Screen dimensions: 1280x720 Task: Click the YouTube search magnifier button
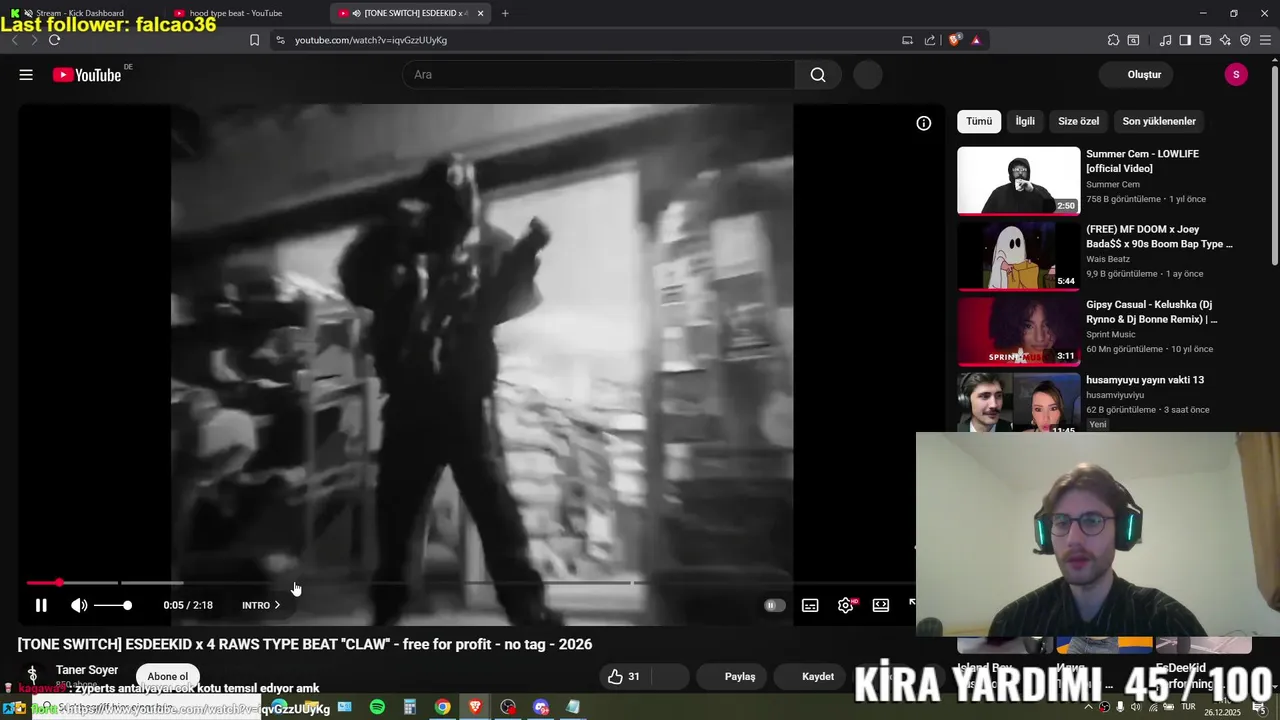[818, 75]
